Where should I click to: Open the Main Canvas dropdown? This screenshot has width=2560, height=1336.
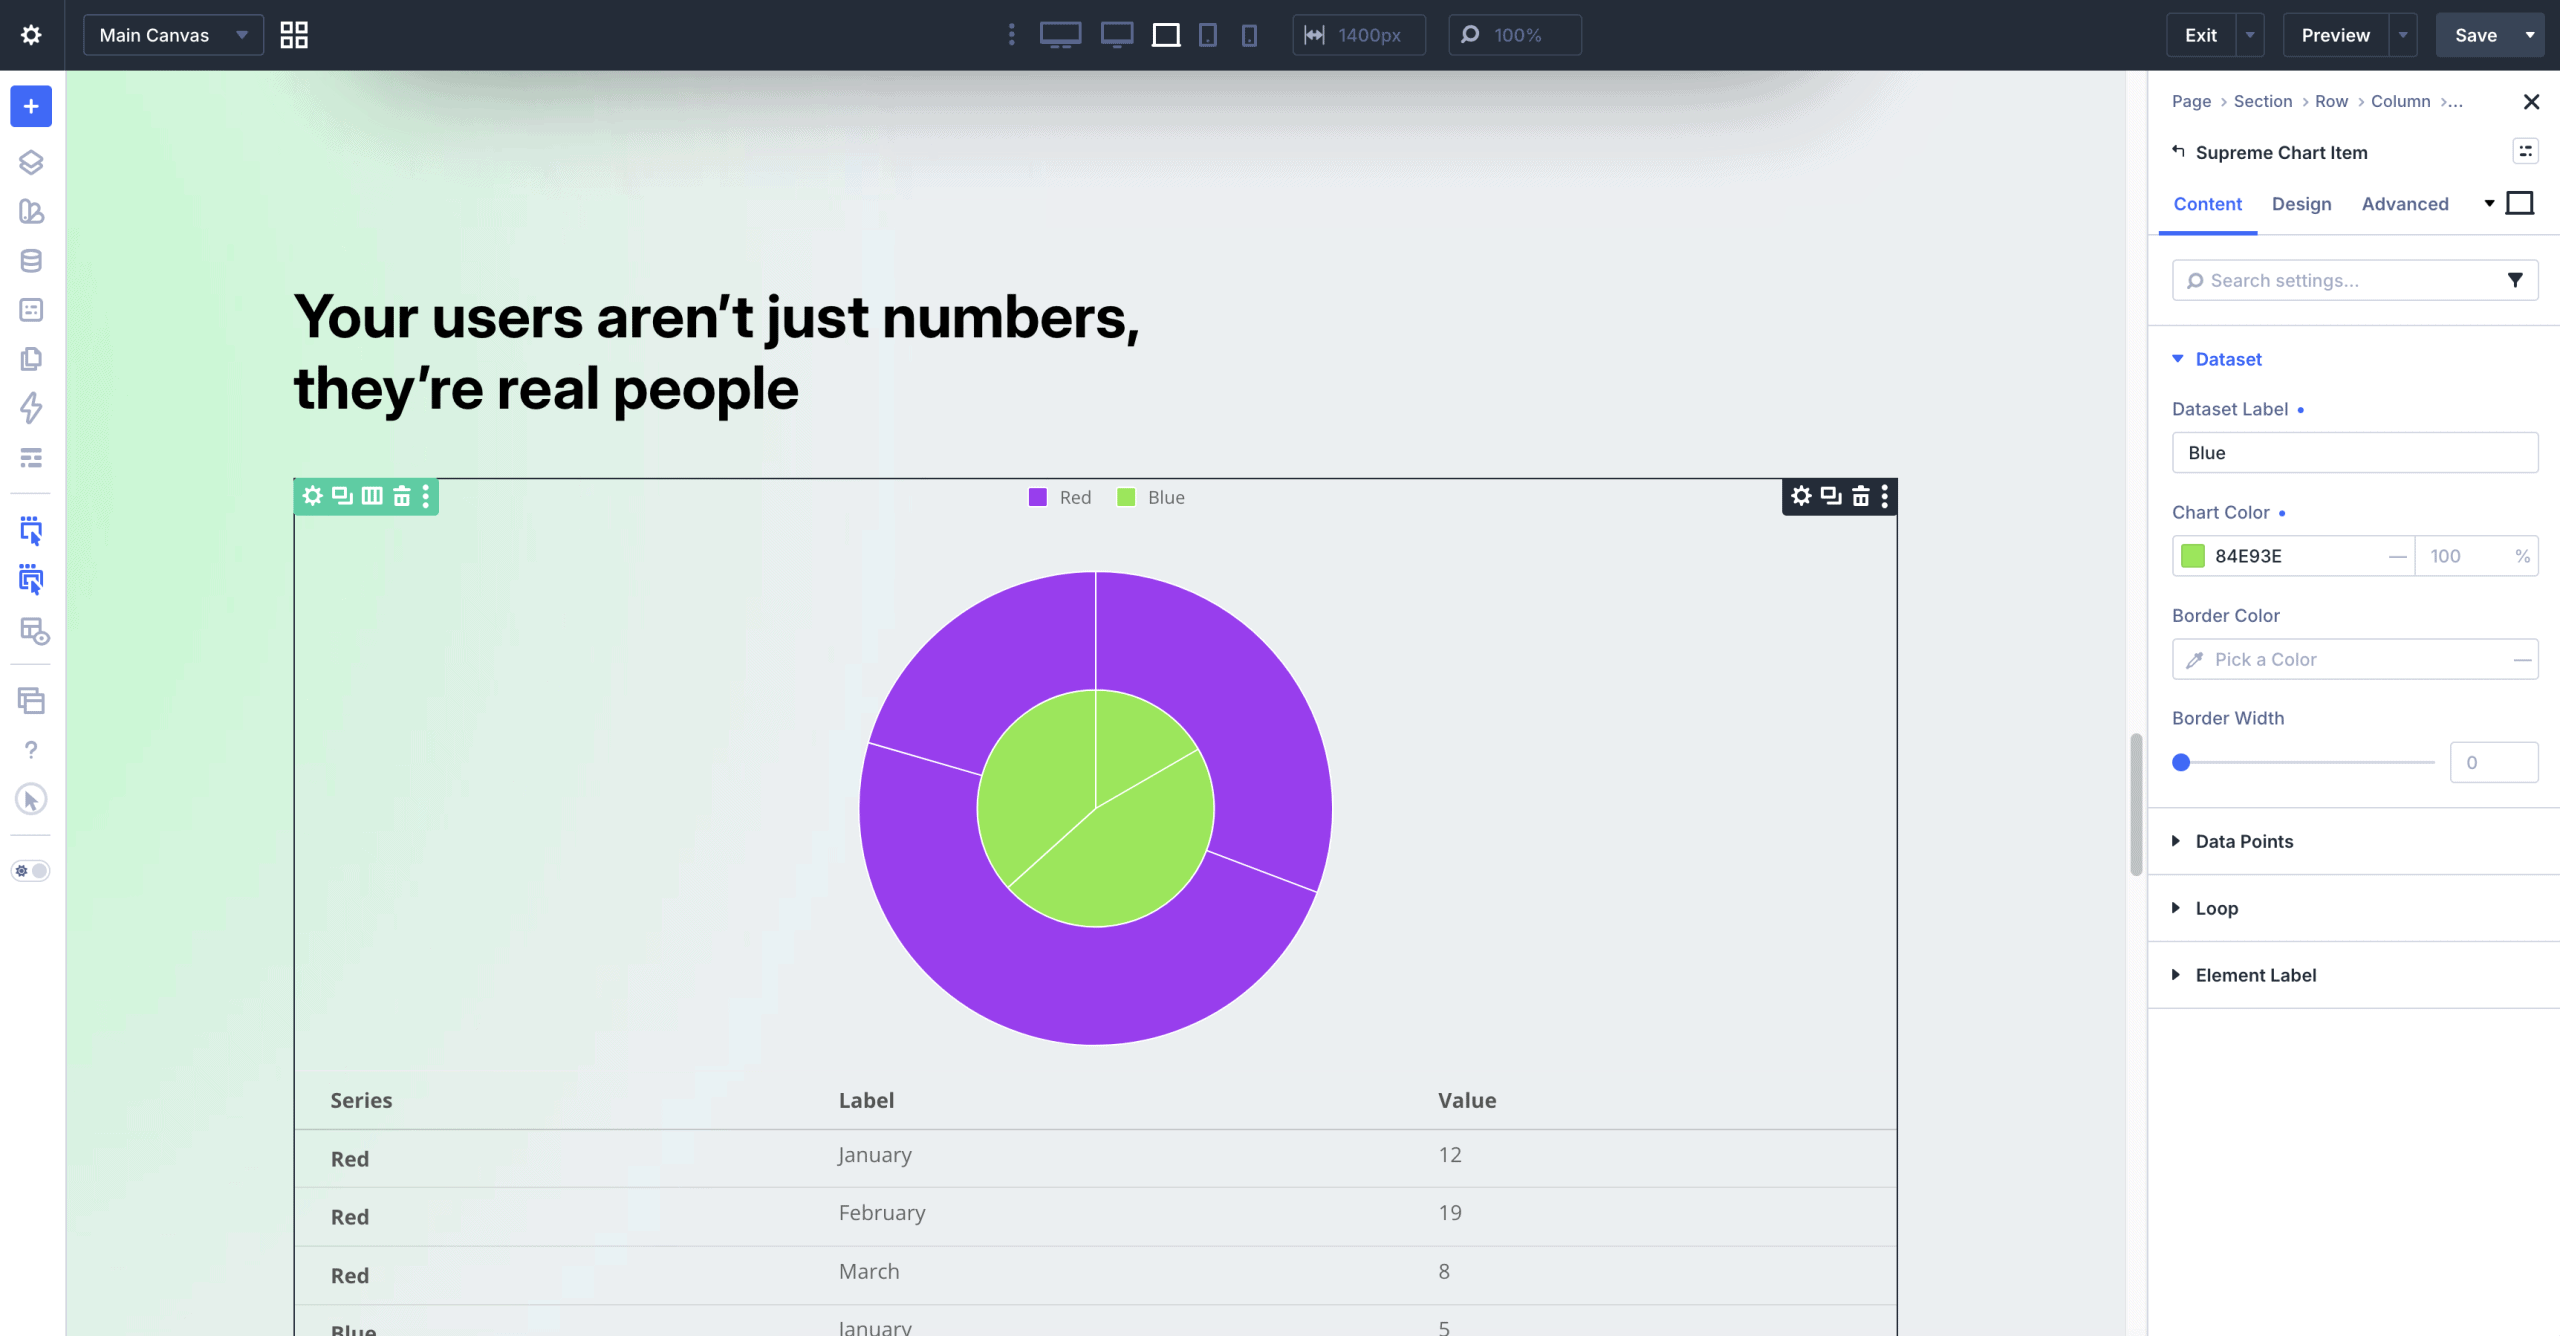coord(173,35)
